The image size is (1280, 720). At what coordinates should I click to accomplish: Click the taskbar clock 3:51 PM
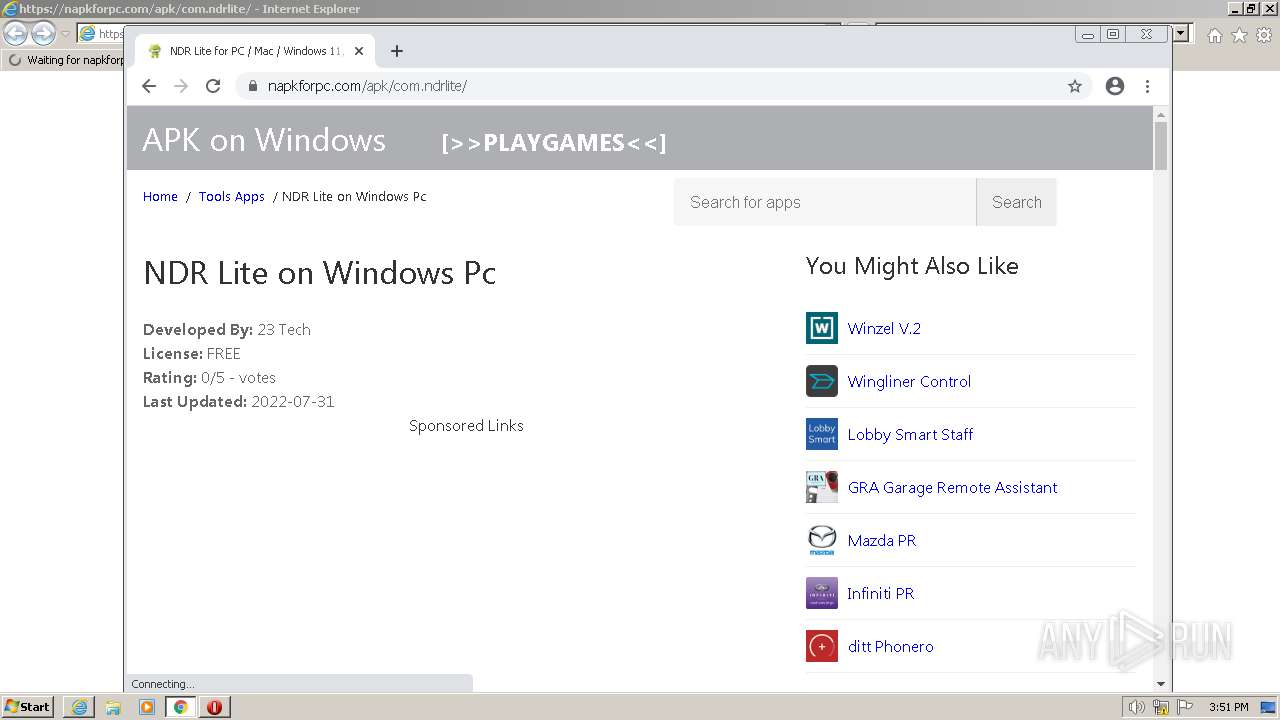tap(1228, 707)
